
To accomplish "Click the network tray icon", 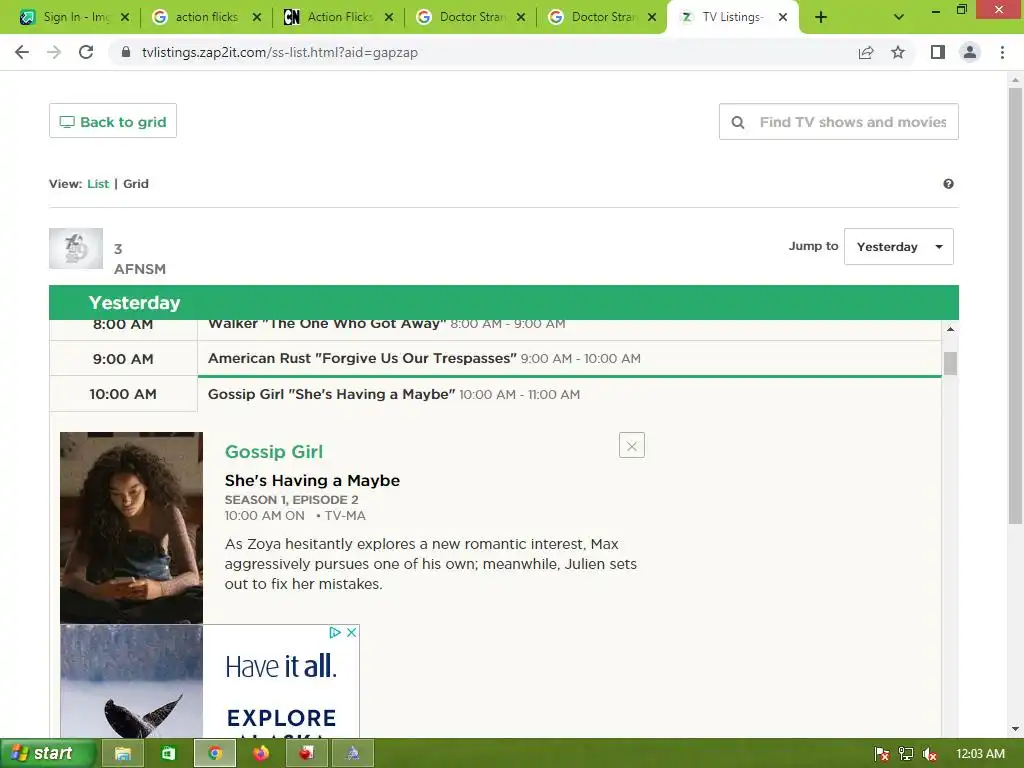I will point(906,754).
